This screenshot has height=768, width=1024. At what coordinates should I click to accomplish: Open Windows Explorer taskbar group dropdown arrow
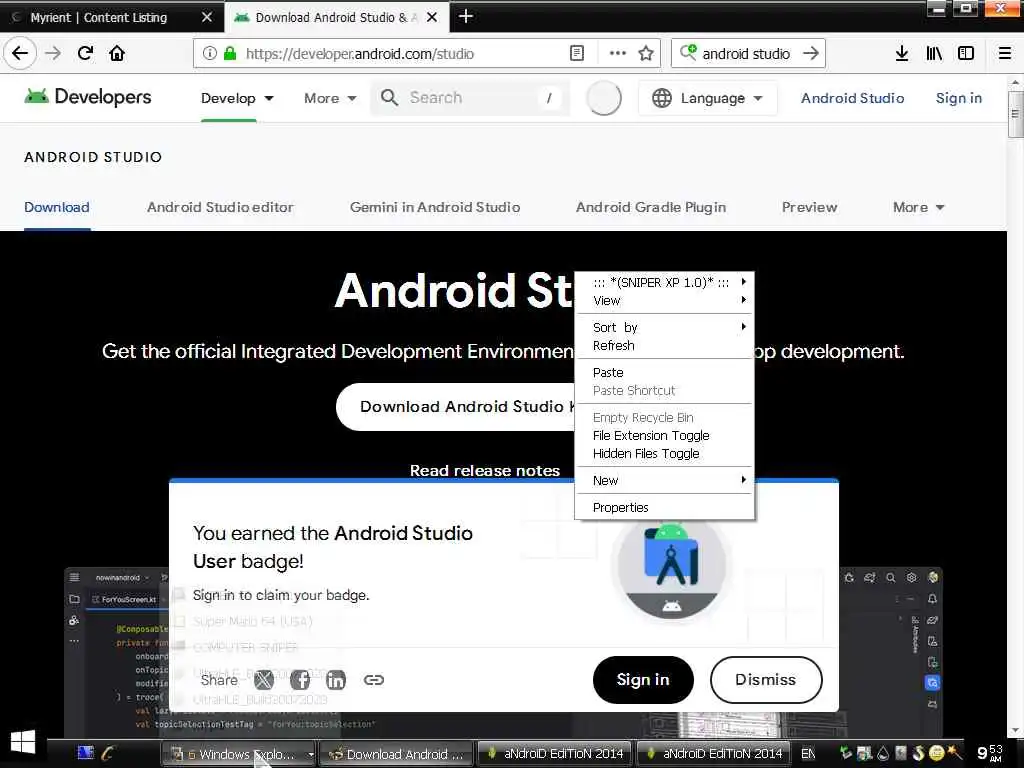pyautogui.click(x=311, y=754)
